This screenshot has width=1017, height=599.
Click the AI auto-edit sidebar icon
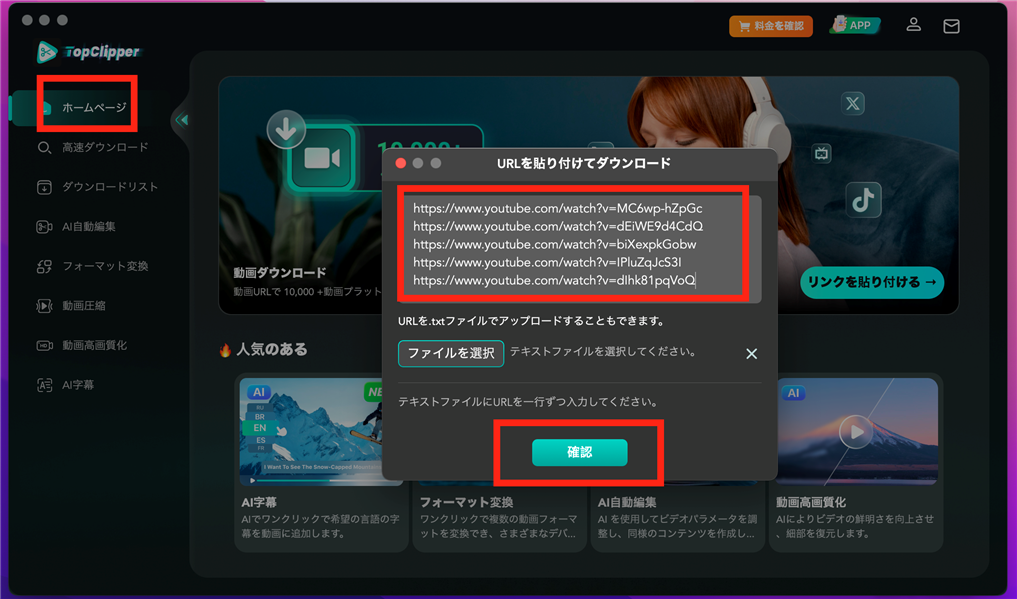pos(44,227)
